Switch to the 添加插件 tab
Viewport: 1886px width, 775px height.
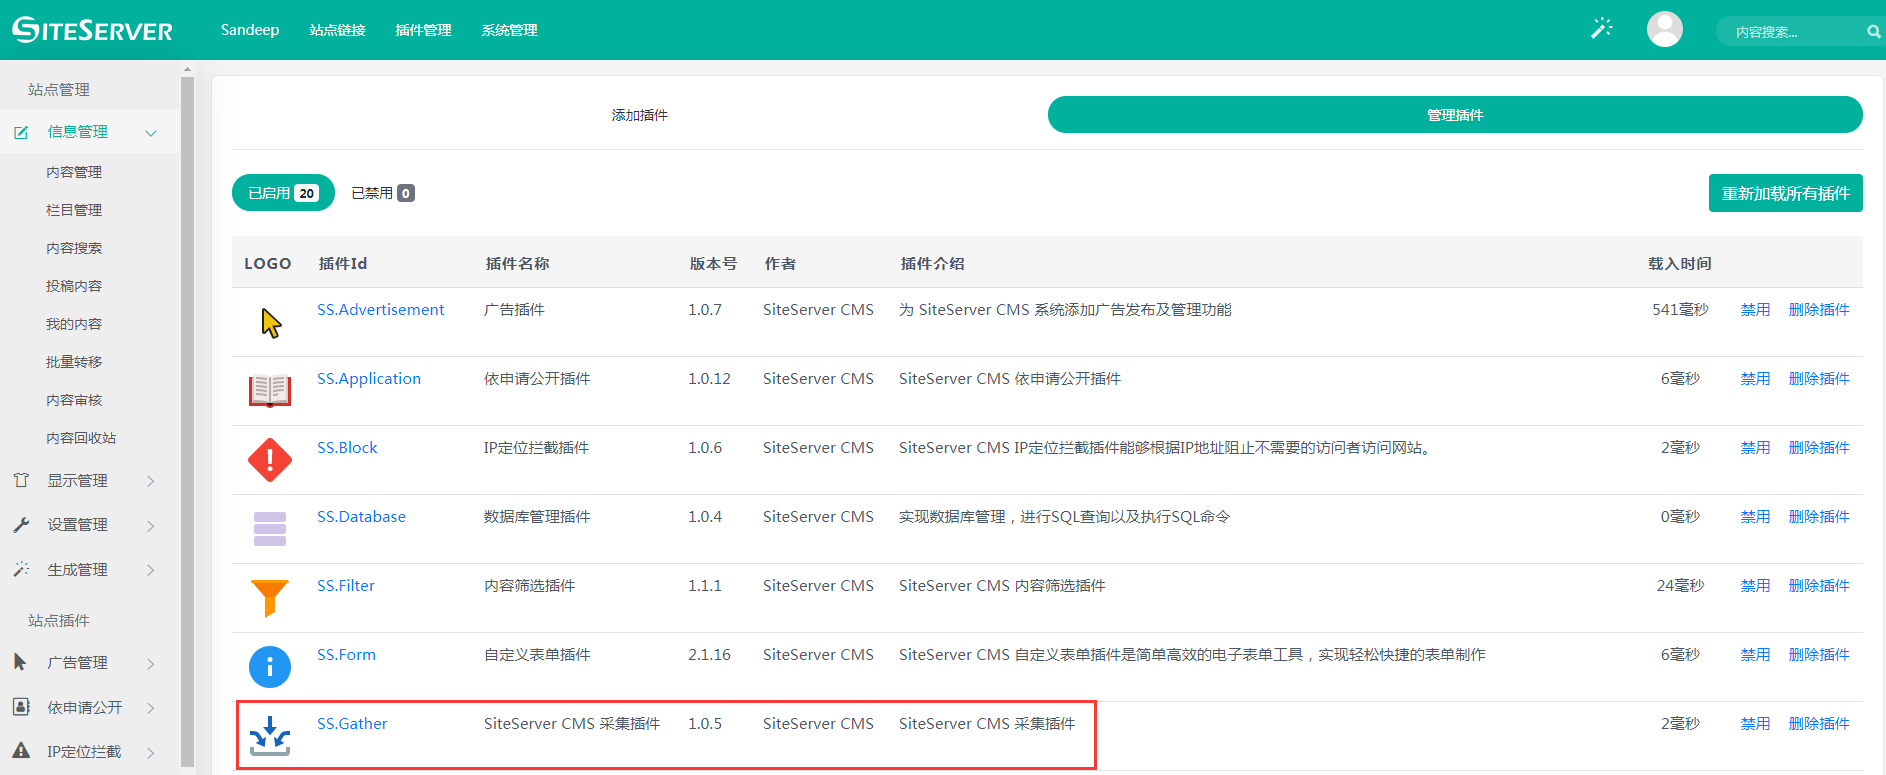pyautogui.click(x=640, y=115)
